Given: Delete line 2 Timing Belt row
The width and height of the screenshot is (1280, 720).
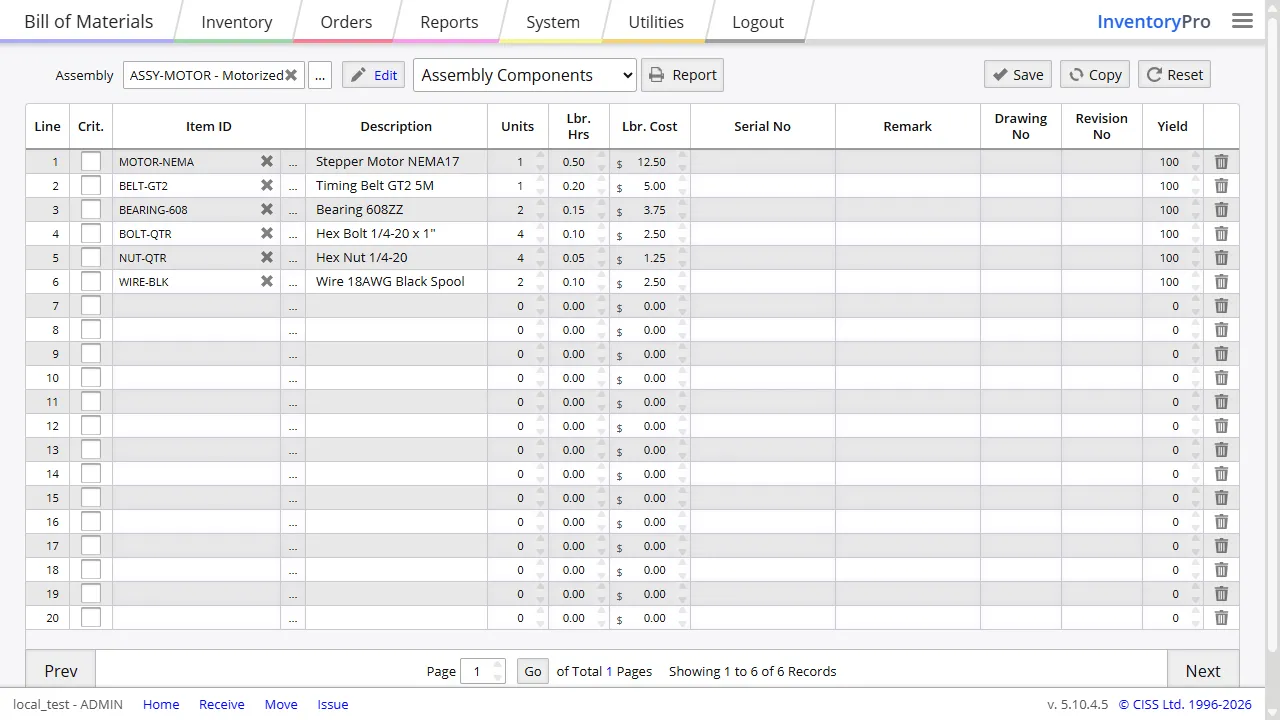Looking at the screenshot, I should point(1221,186).
